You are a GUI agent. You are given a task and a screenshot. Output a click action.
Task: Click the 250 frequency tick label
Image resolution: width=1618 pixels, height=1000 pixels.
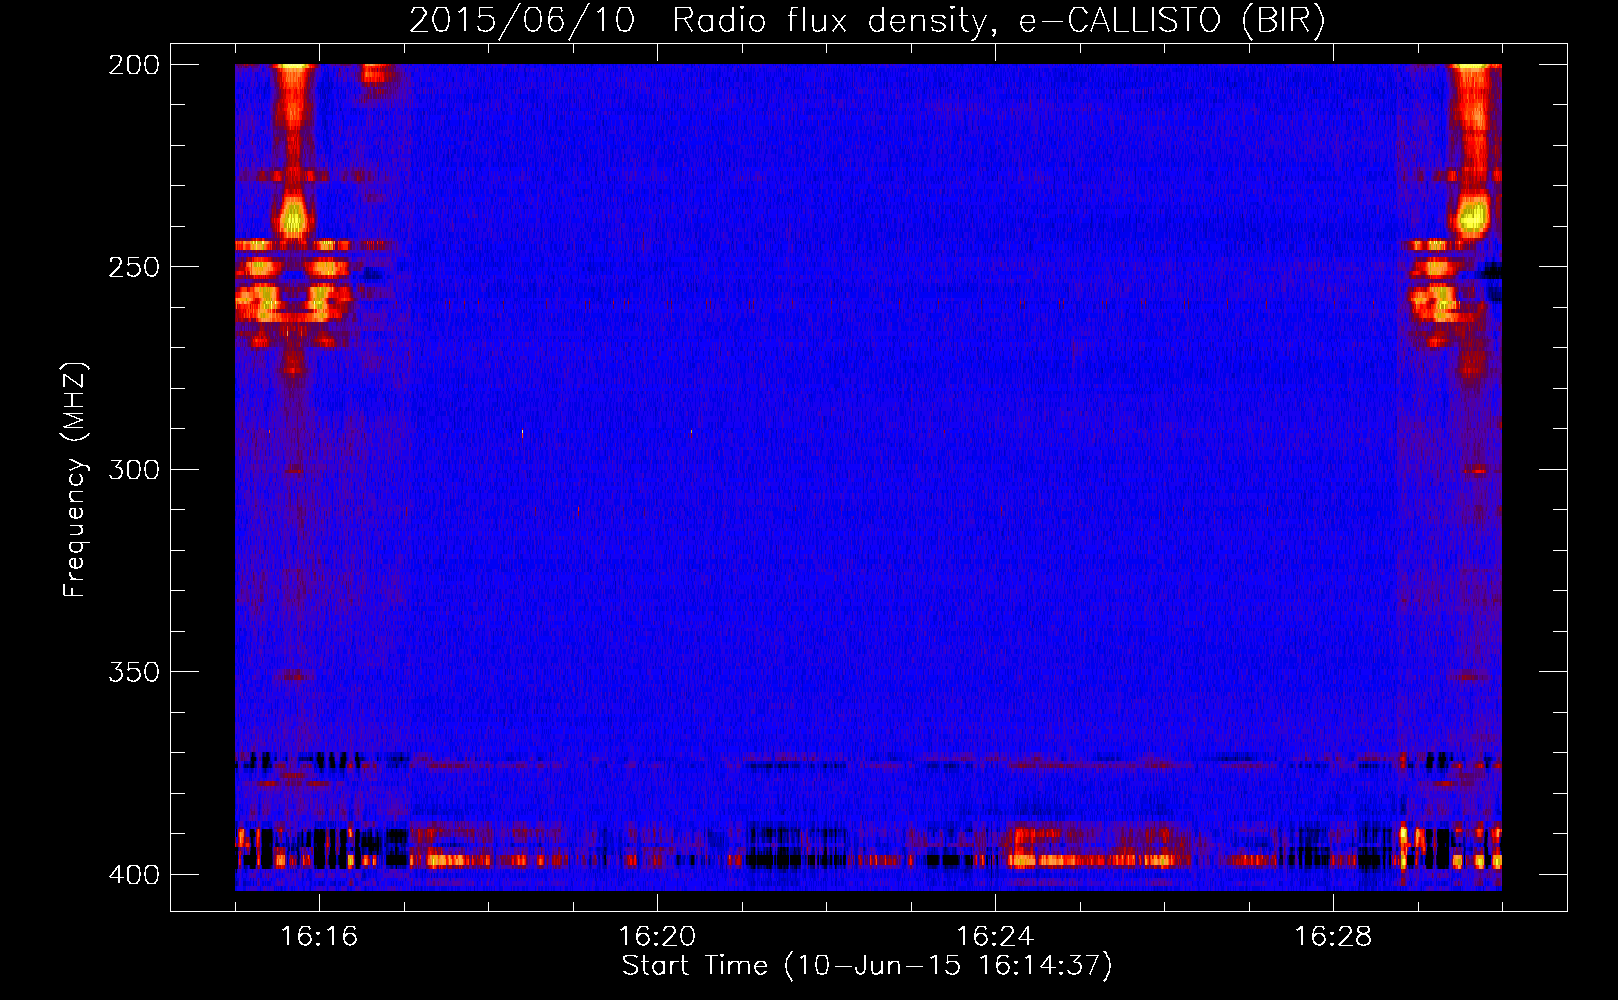(134, 267)
